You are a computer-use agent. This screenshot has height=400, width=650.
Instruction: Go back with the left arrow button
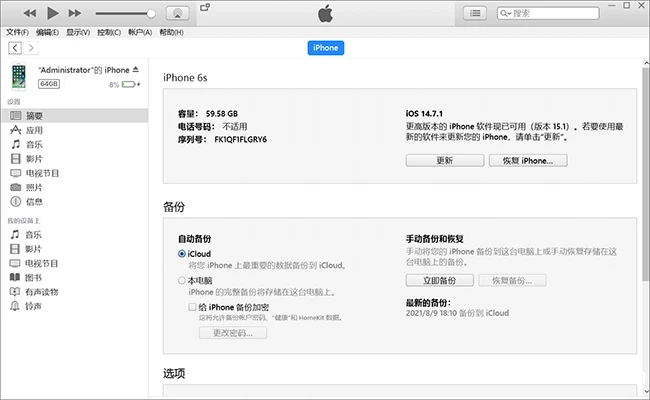tap(15, 48)
